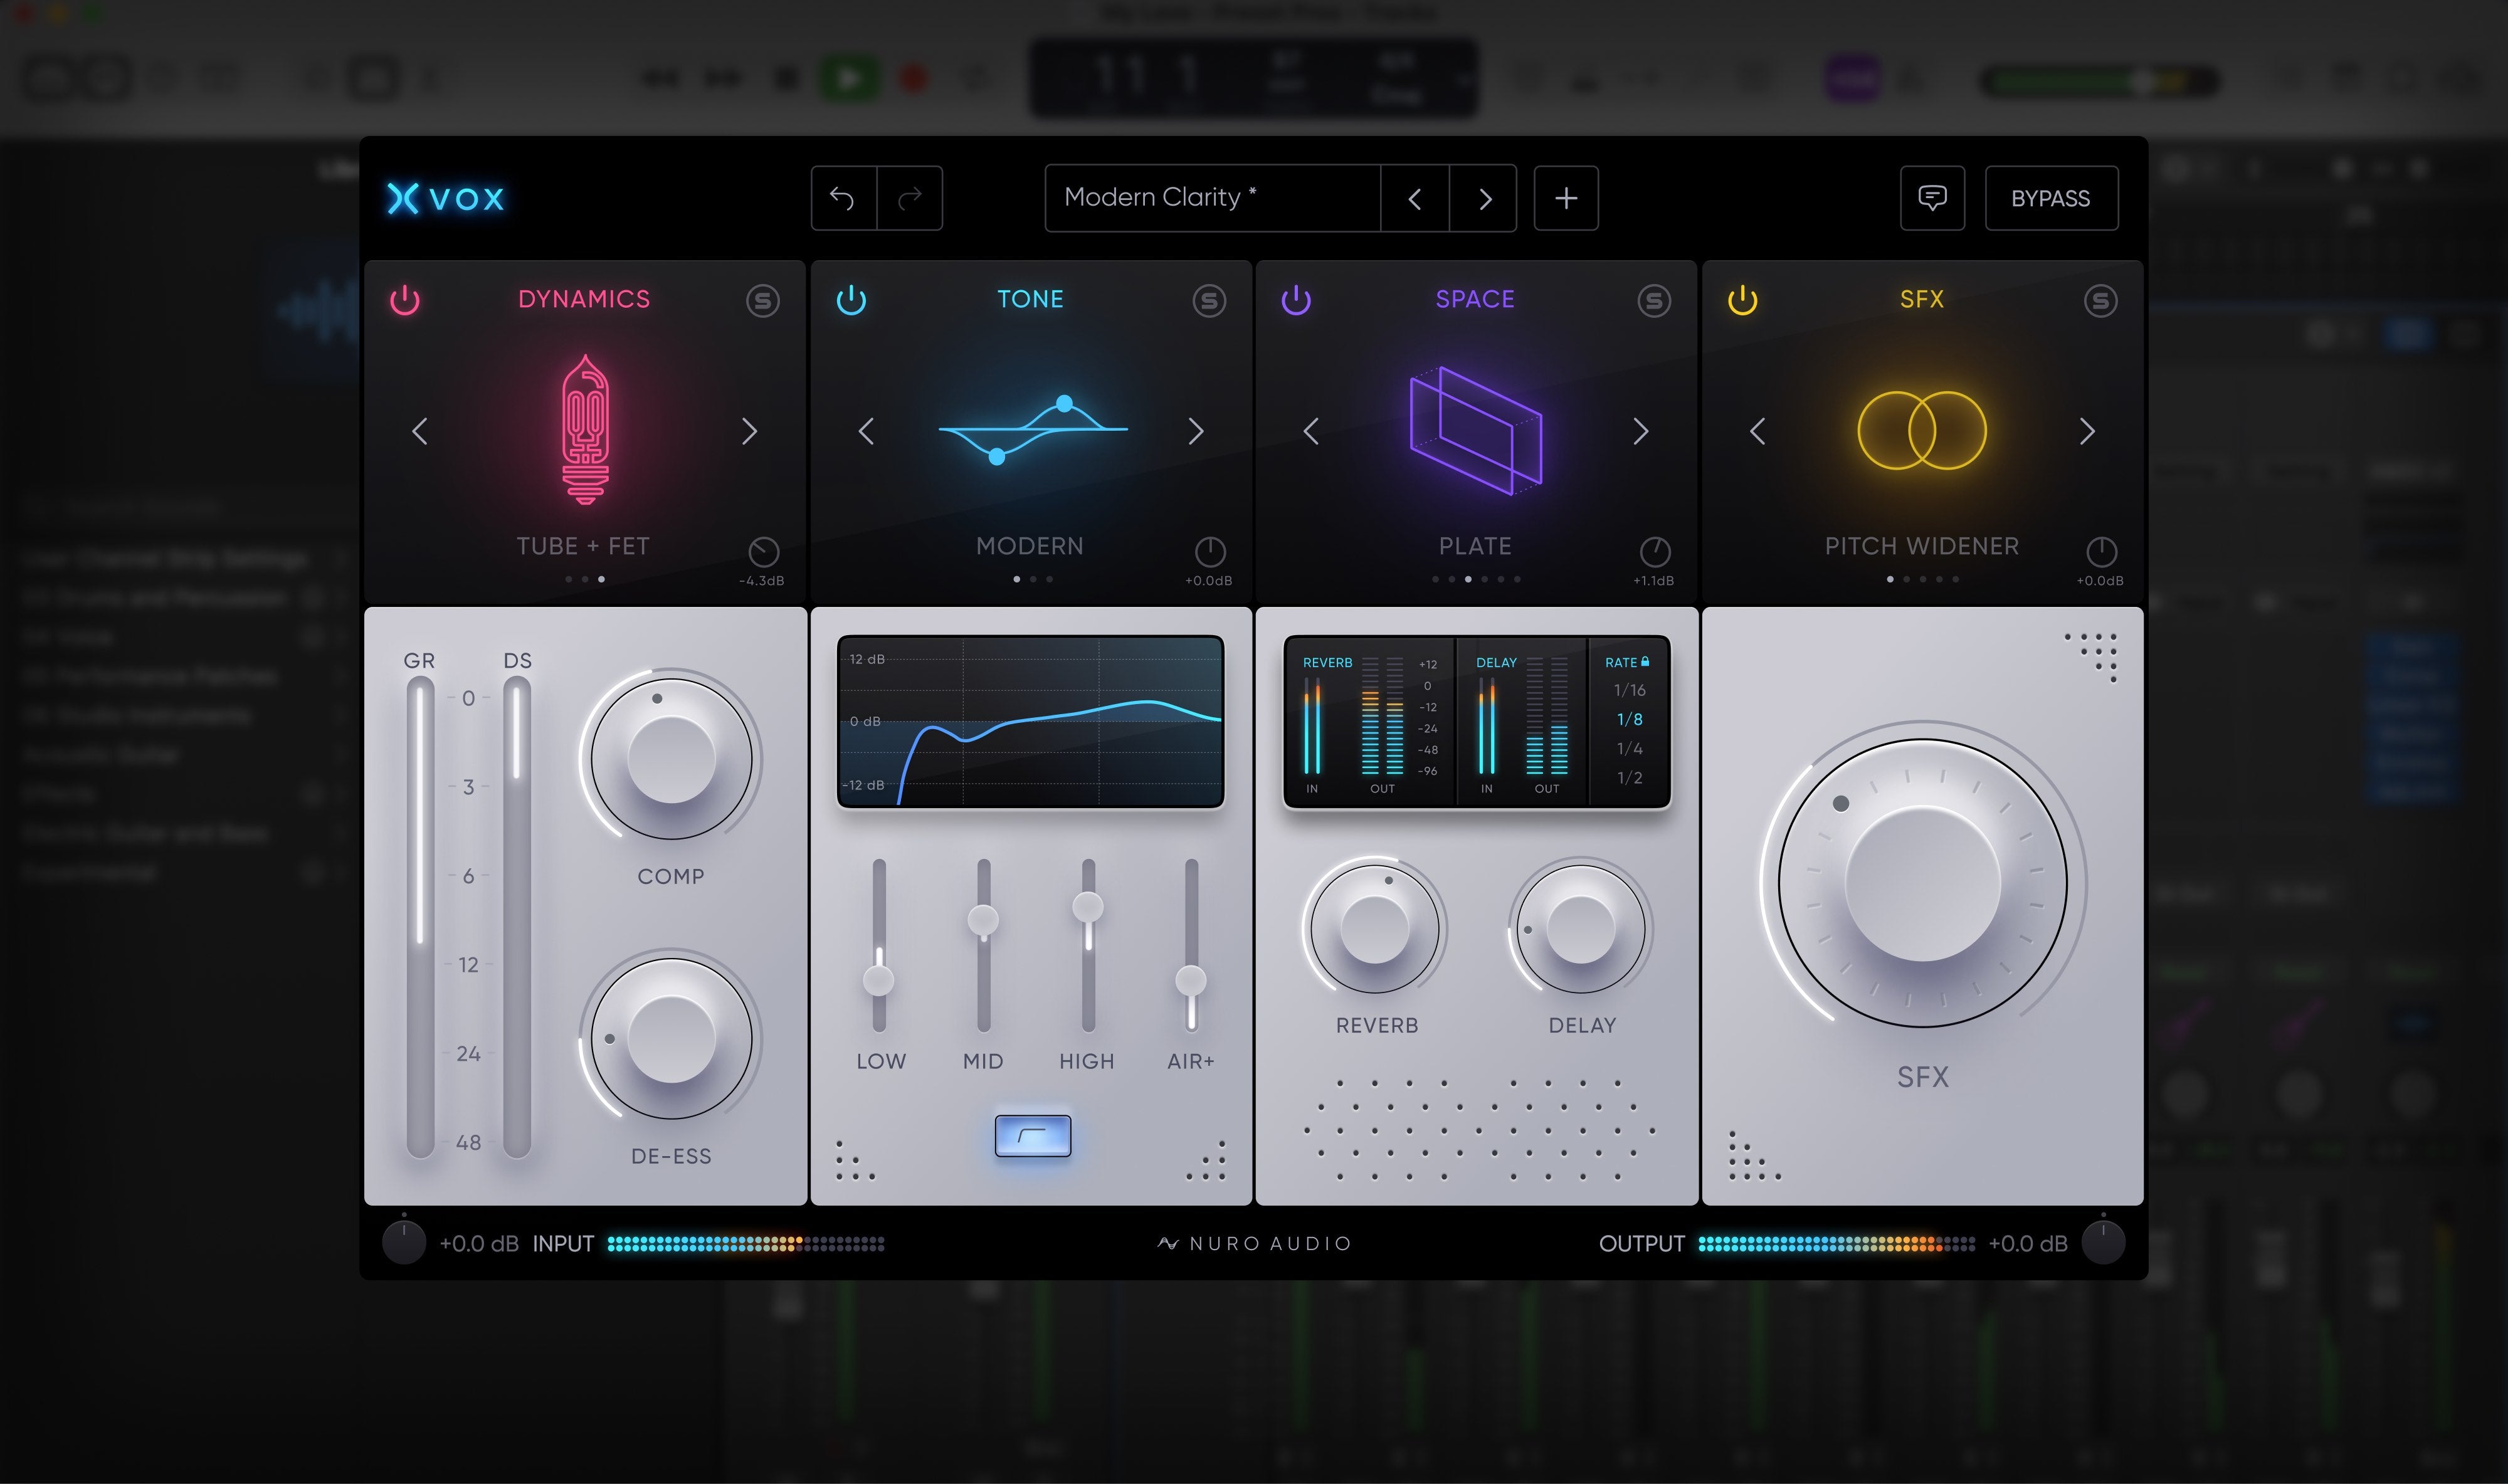Click the undo arrow icon
2508x1484 pixels.
(x=842, y=198)
